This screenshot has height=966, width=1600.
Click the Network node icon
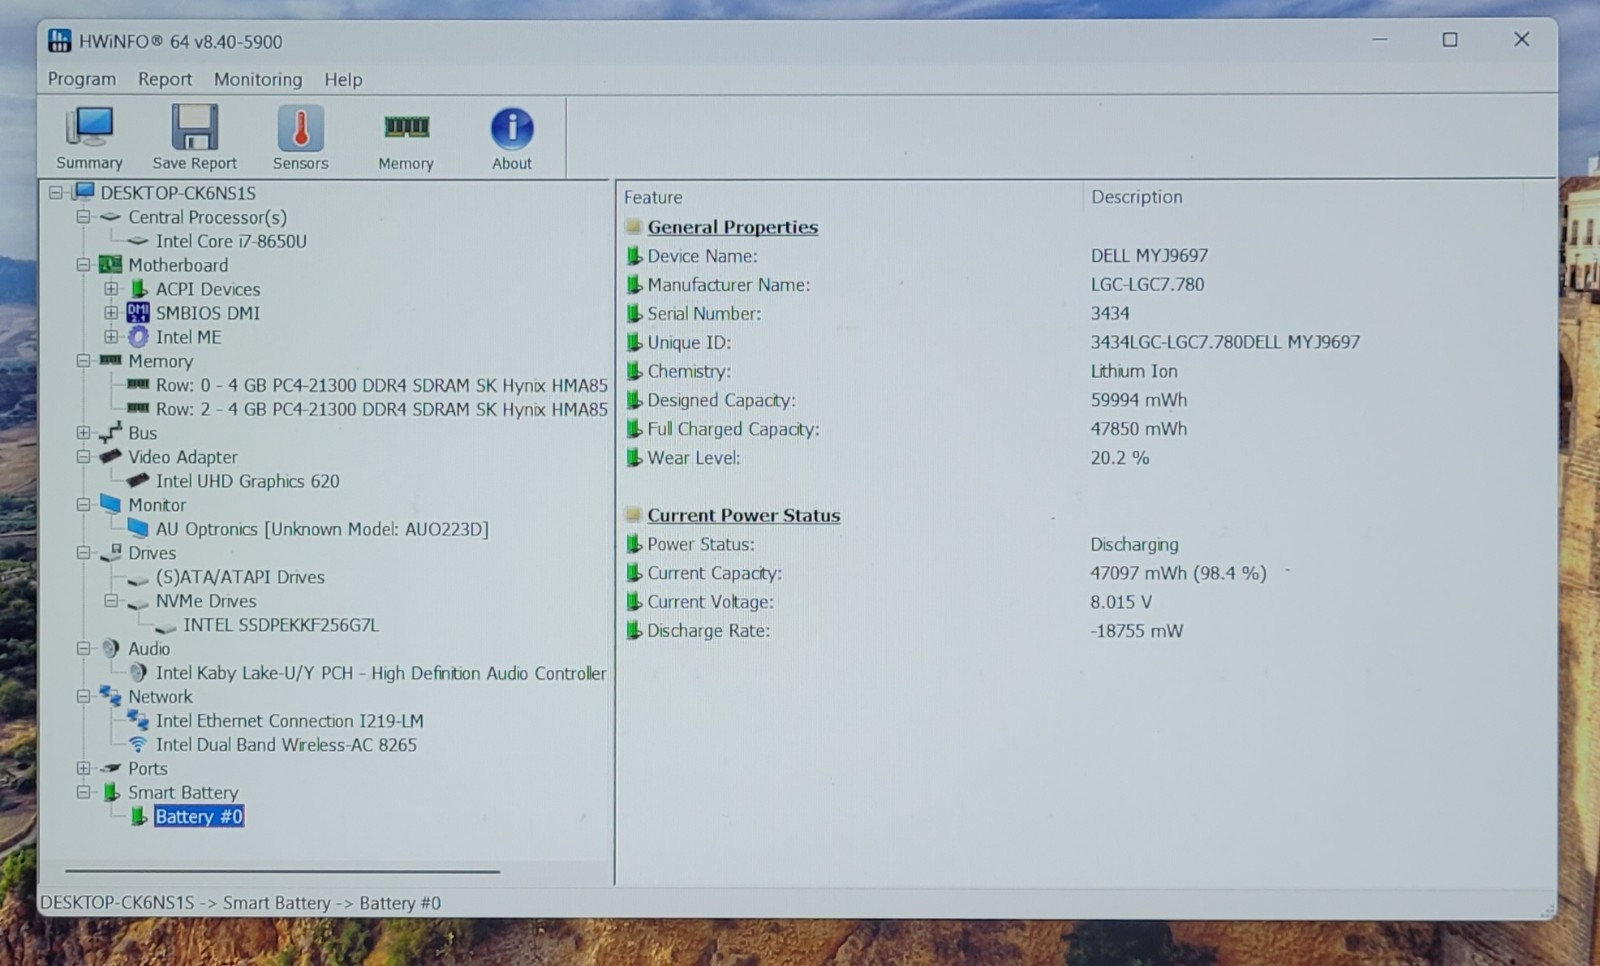coord(110,696)
